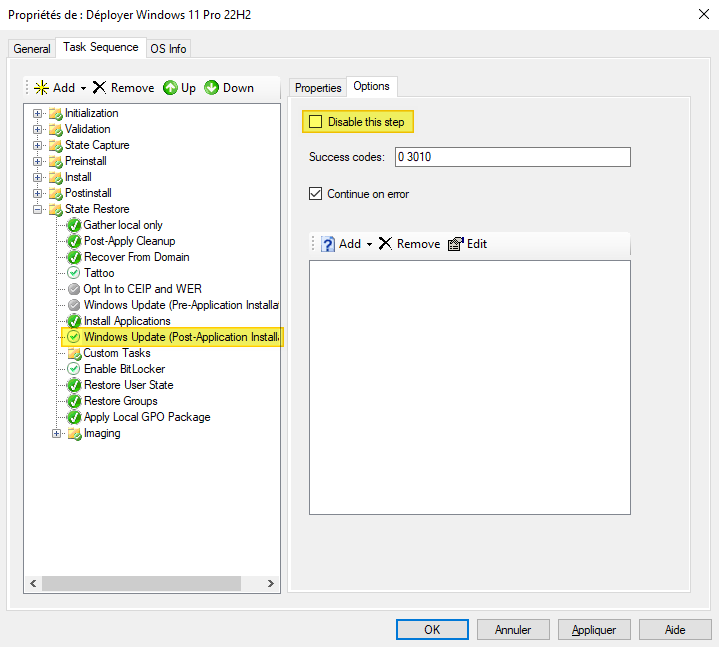
Task: Open the OS Info tab
Action: coord(168,49)
